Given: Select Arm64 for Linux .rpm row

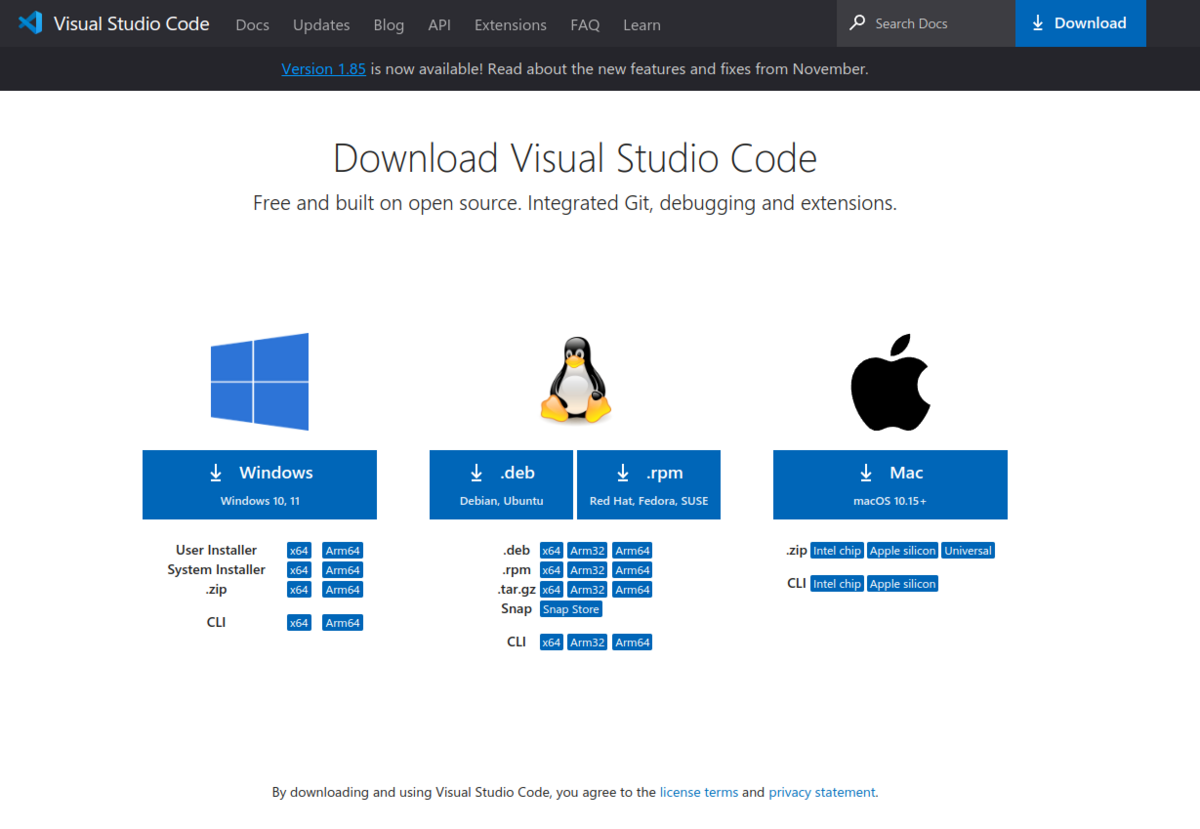Looking at the screenshot, I should coord(632,570).
